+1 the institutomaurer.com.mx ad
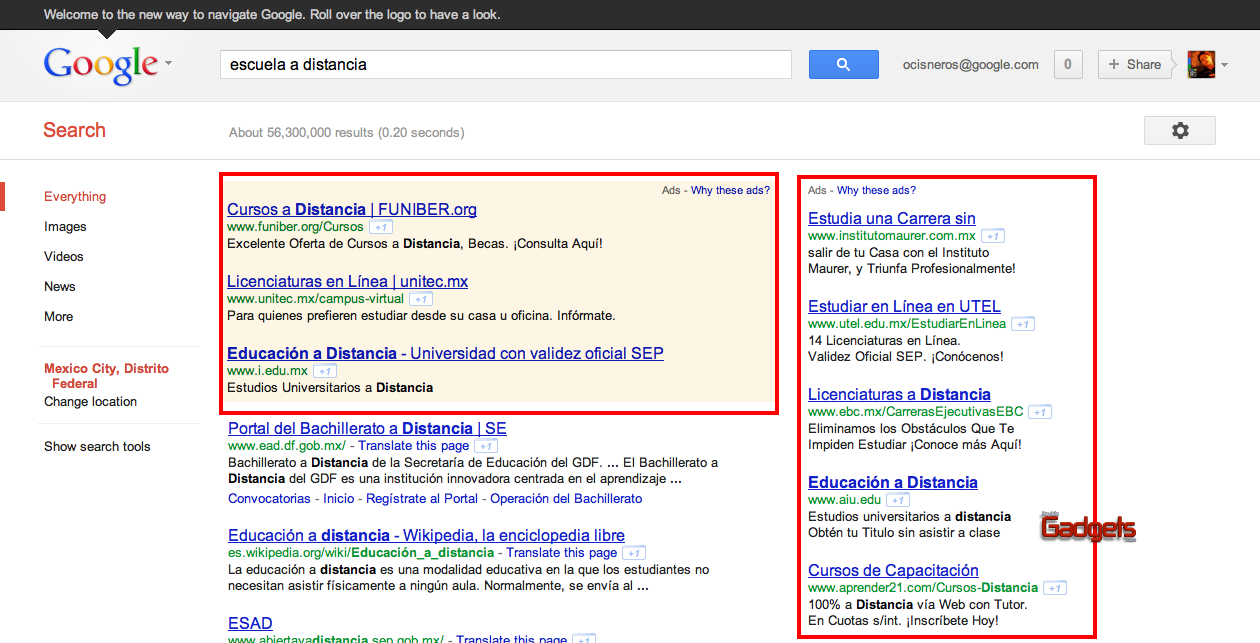This screenshot has width=1260, height=643. (x=993, y=236)
